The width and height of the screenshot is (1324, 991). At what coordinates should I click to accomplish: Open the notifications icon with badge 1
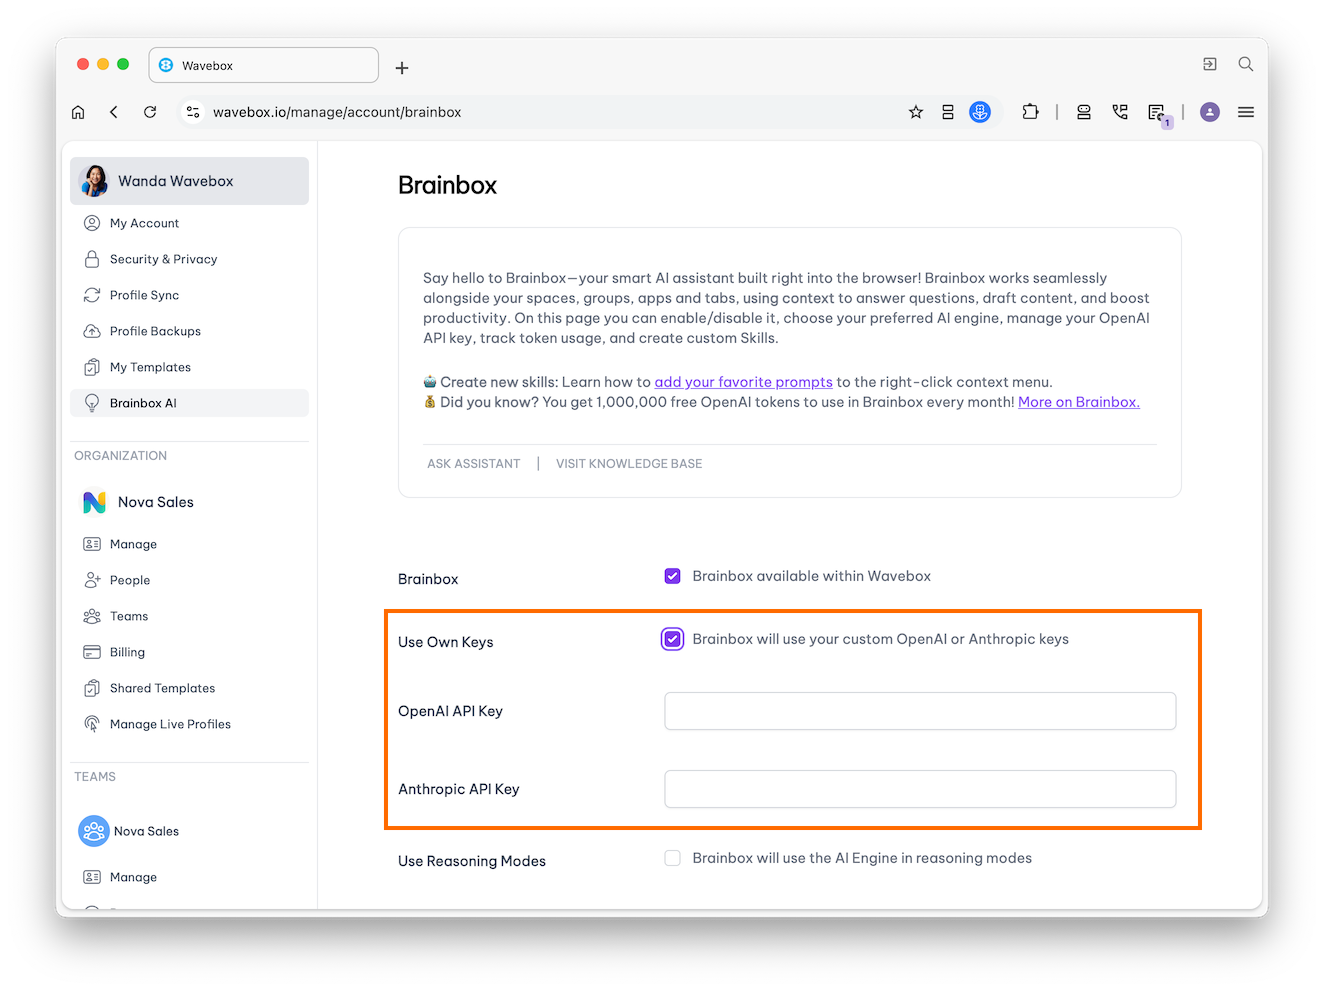(1158, 114)
